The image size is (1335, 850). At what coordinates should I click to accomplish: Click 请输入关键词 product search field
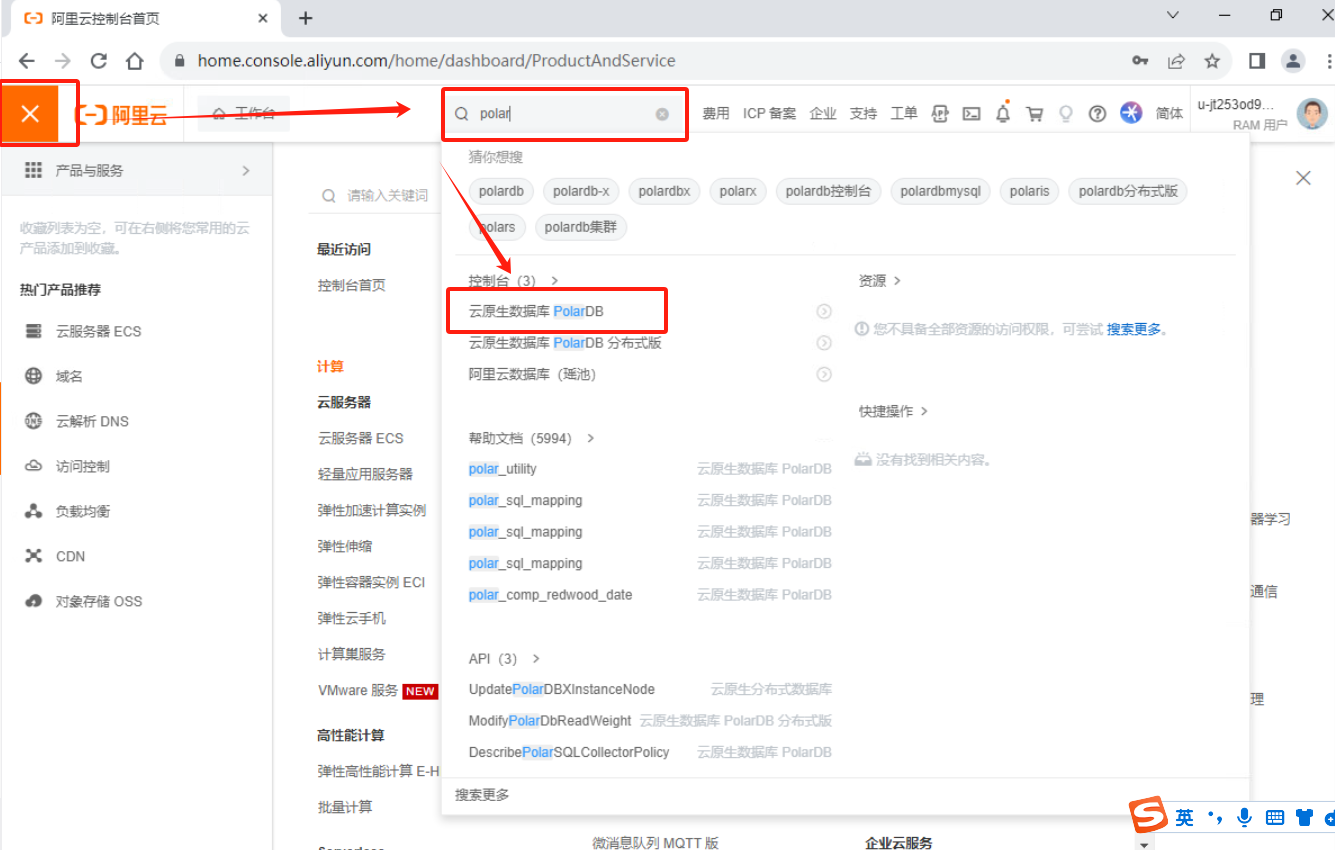coord(377,196)
